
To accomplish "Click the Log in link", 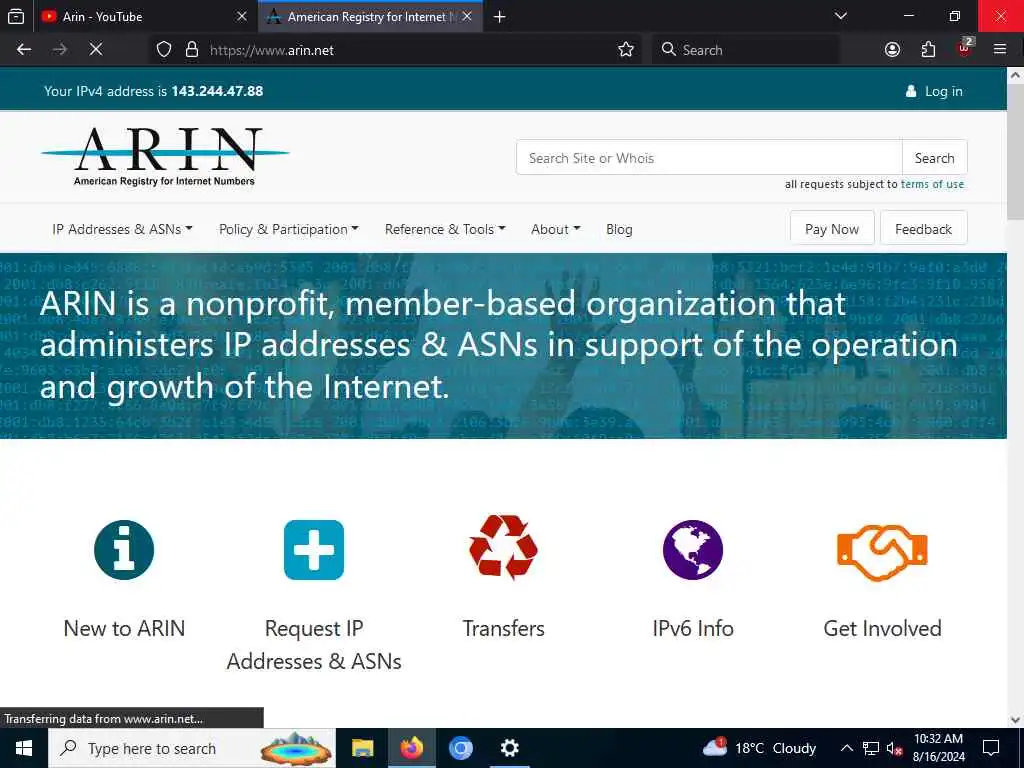I will tap(935, 91).
